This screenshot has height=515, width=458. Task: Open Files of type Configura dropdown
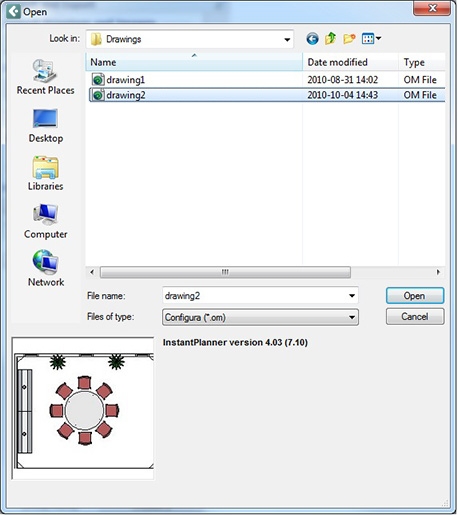click(260, 317)
